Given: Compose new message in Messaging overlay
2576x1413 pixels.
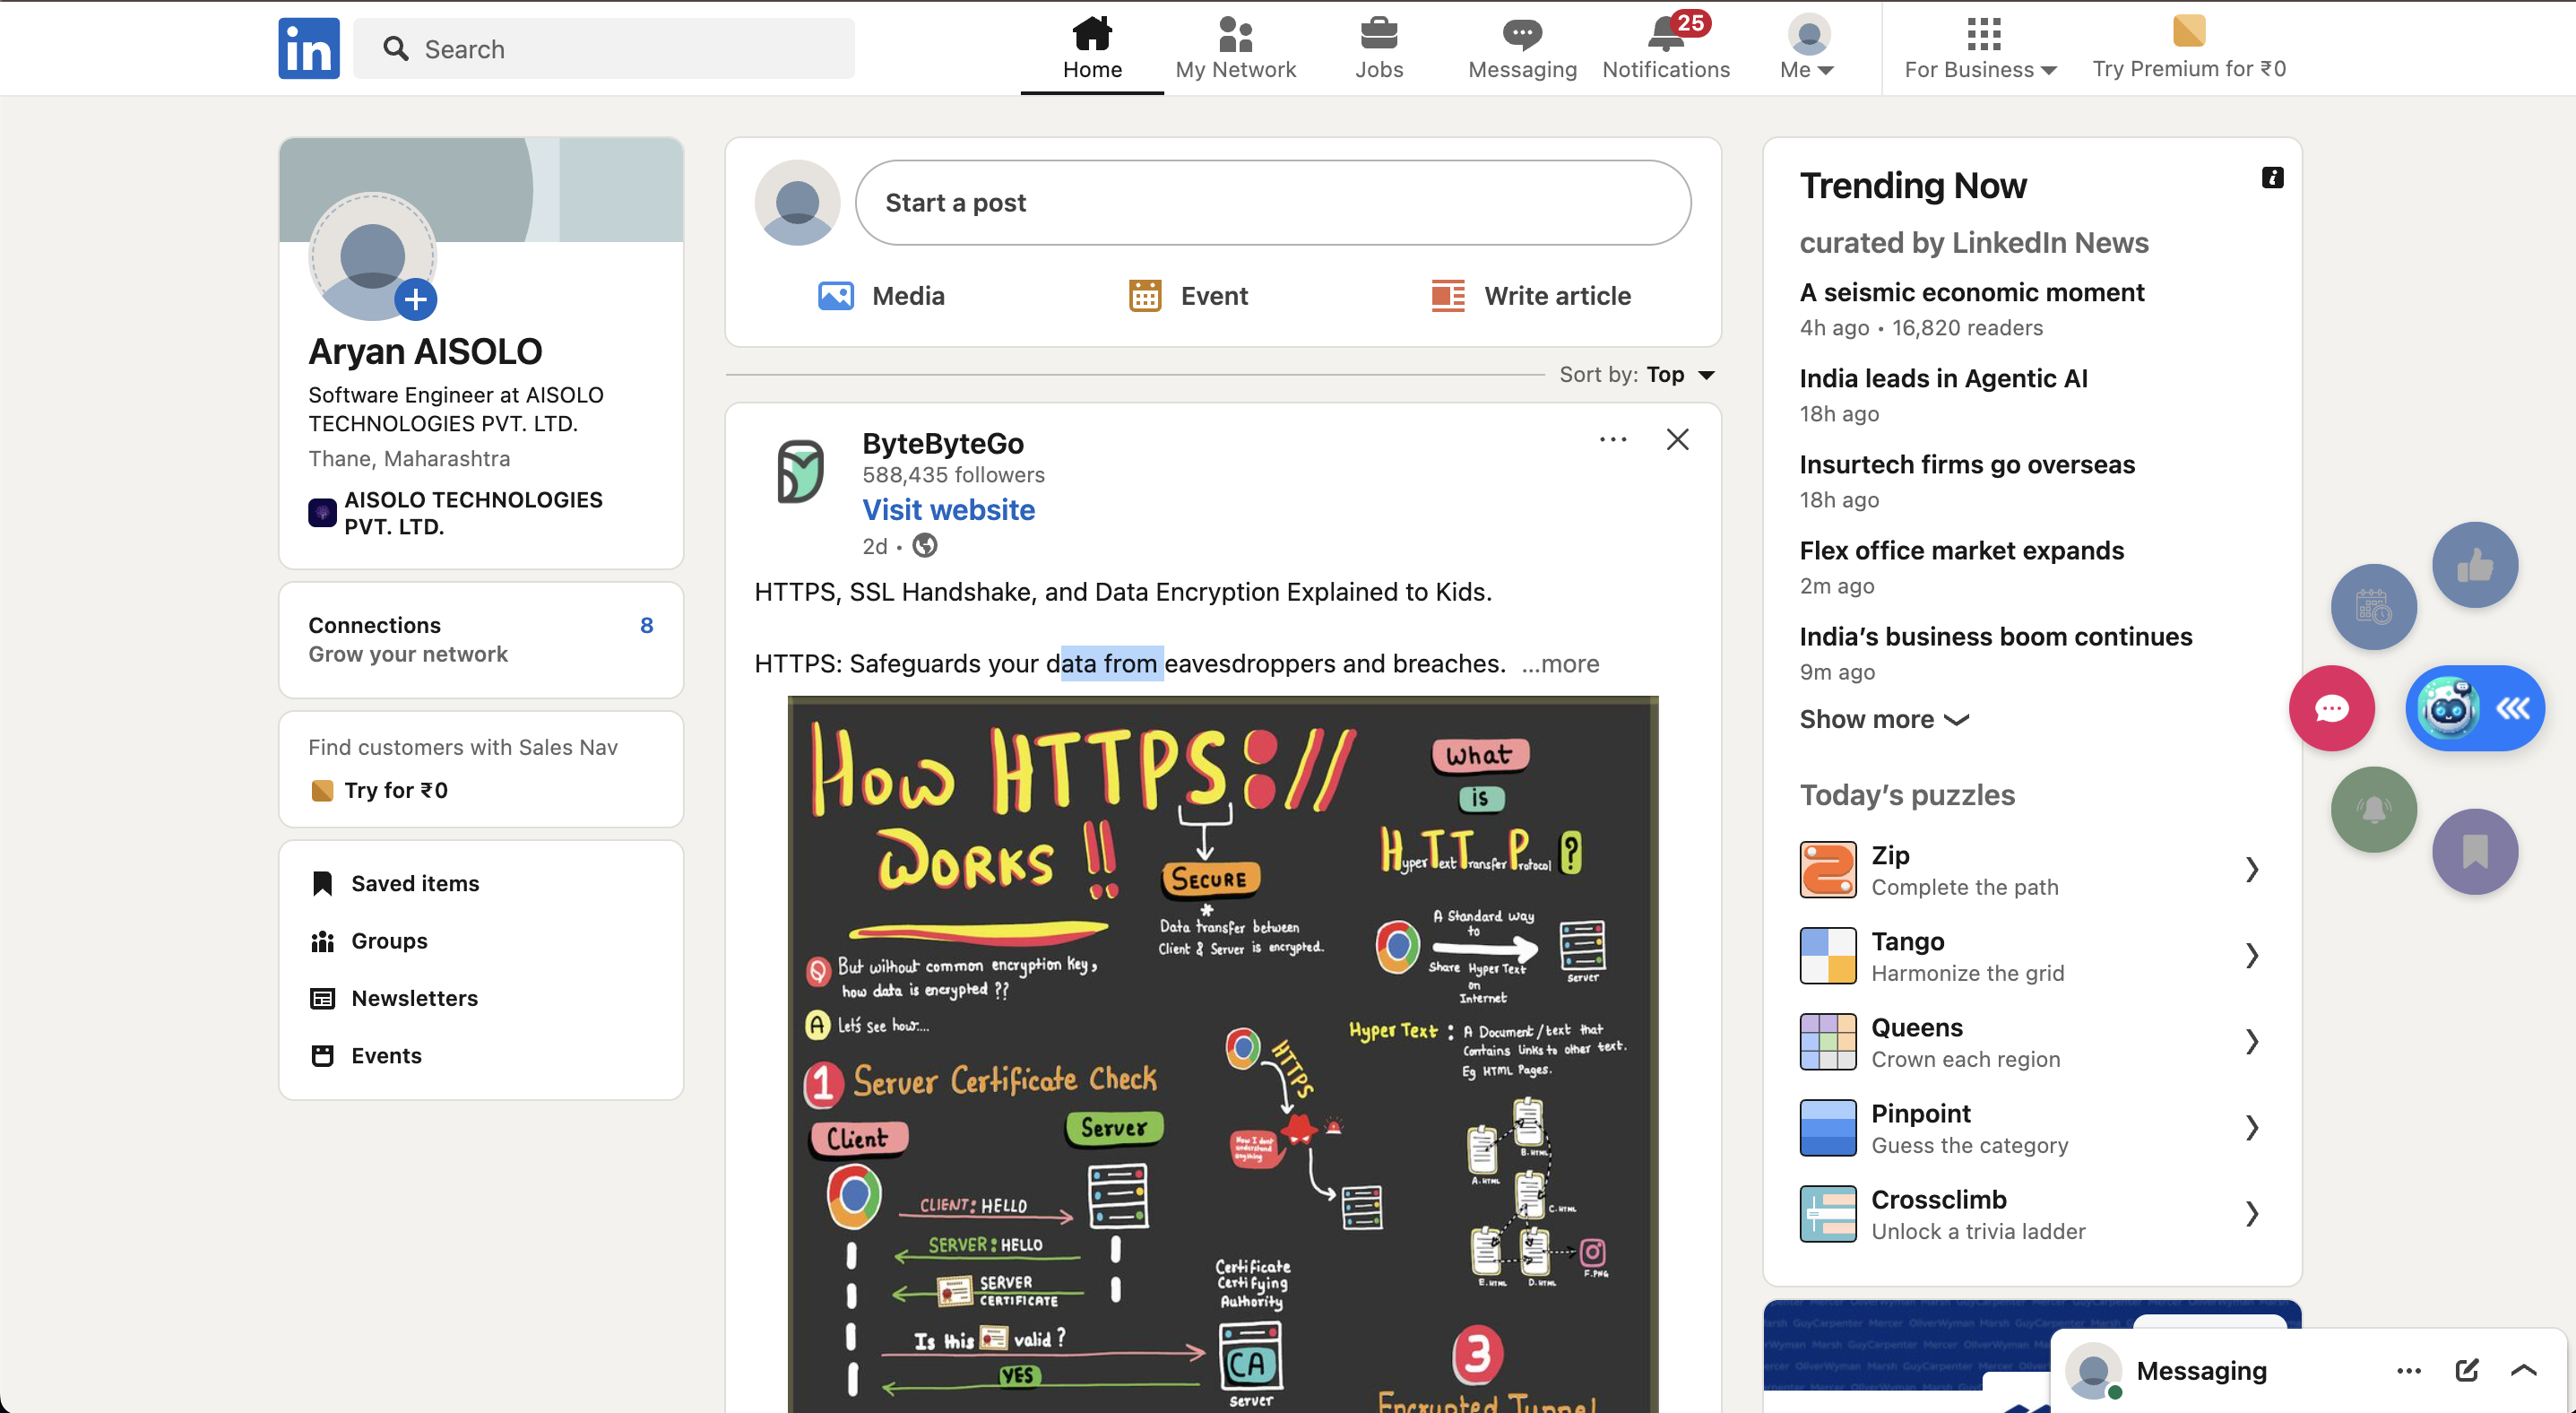Looking at the screenshot, I should [2466, 1371].
